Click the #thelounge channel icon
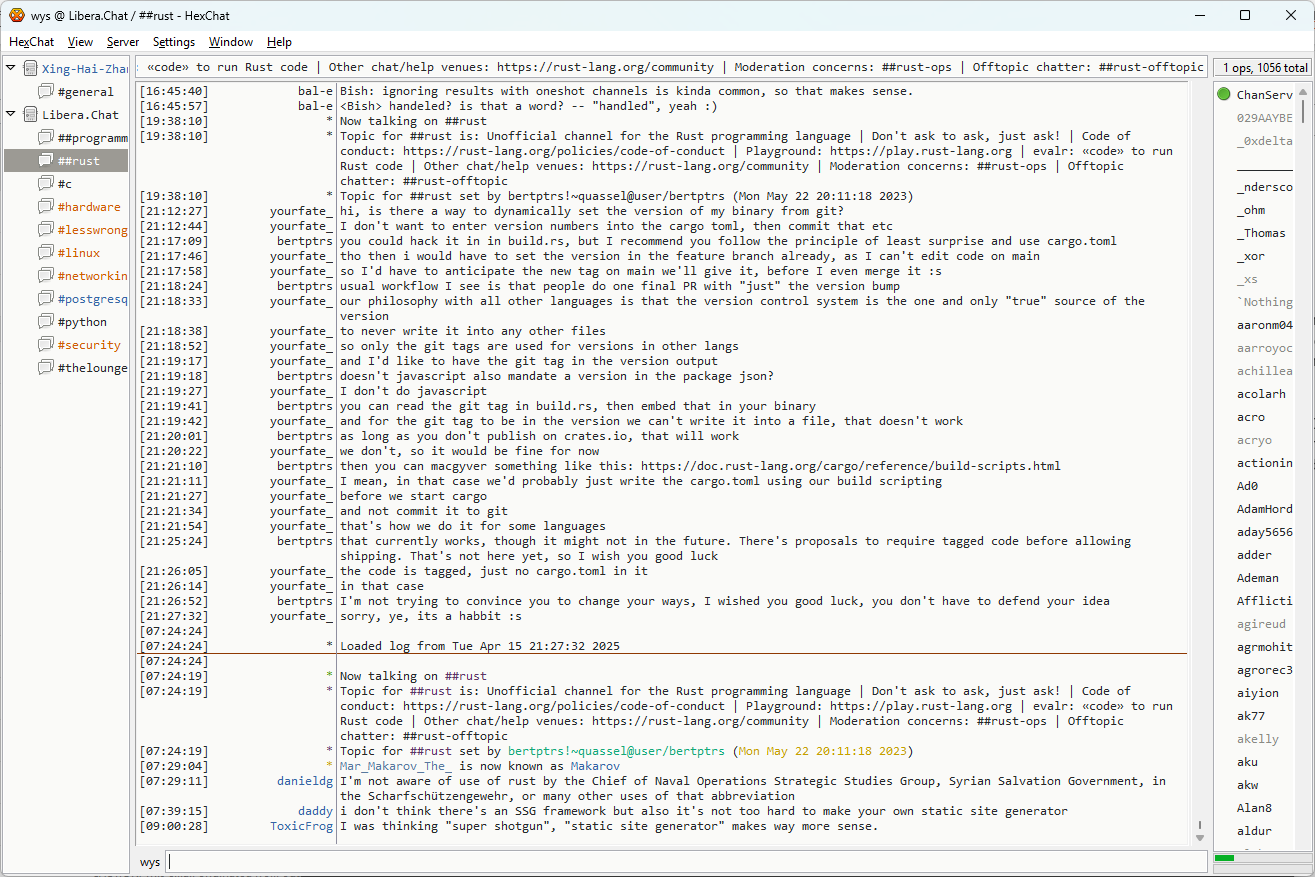The image size is (1315, 877). pos(46,368)
